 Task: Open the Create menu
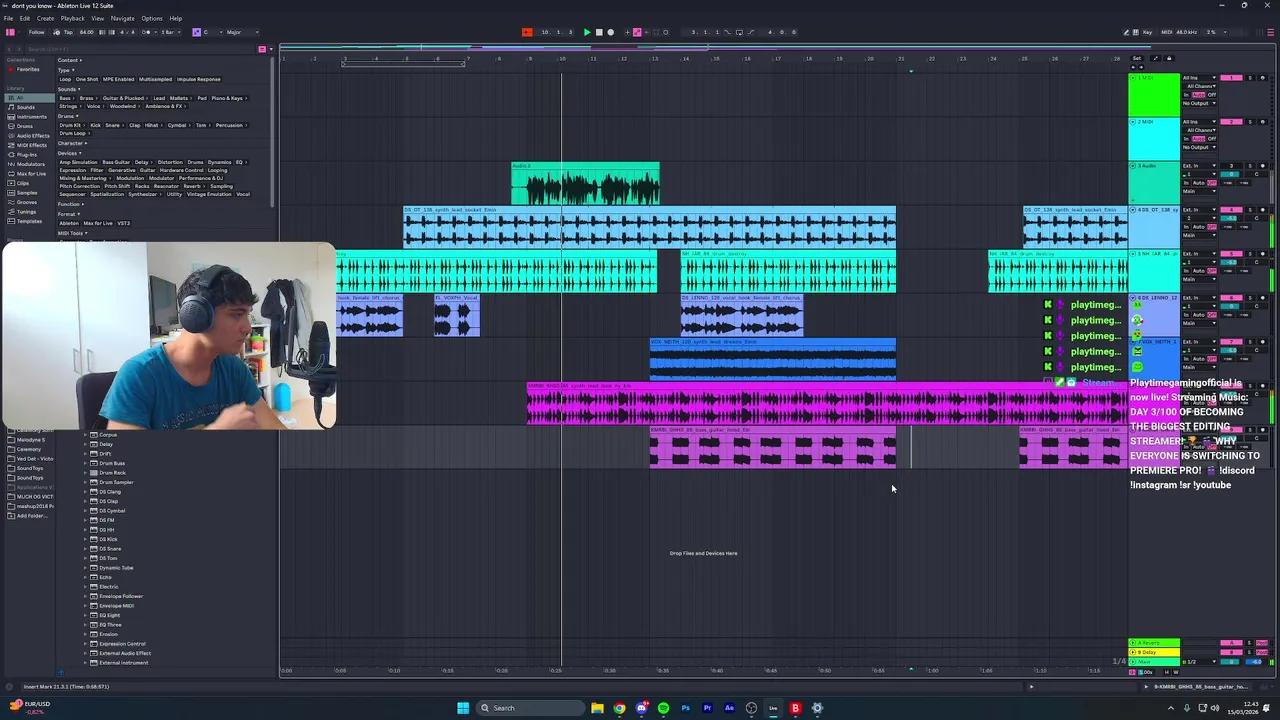(45, 18)
